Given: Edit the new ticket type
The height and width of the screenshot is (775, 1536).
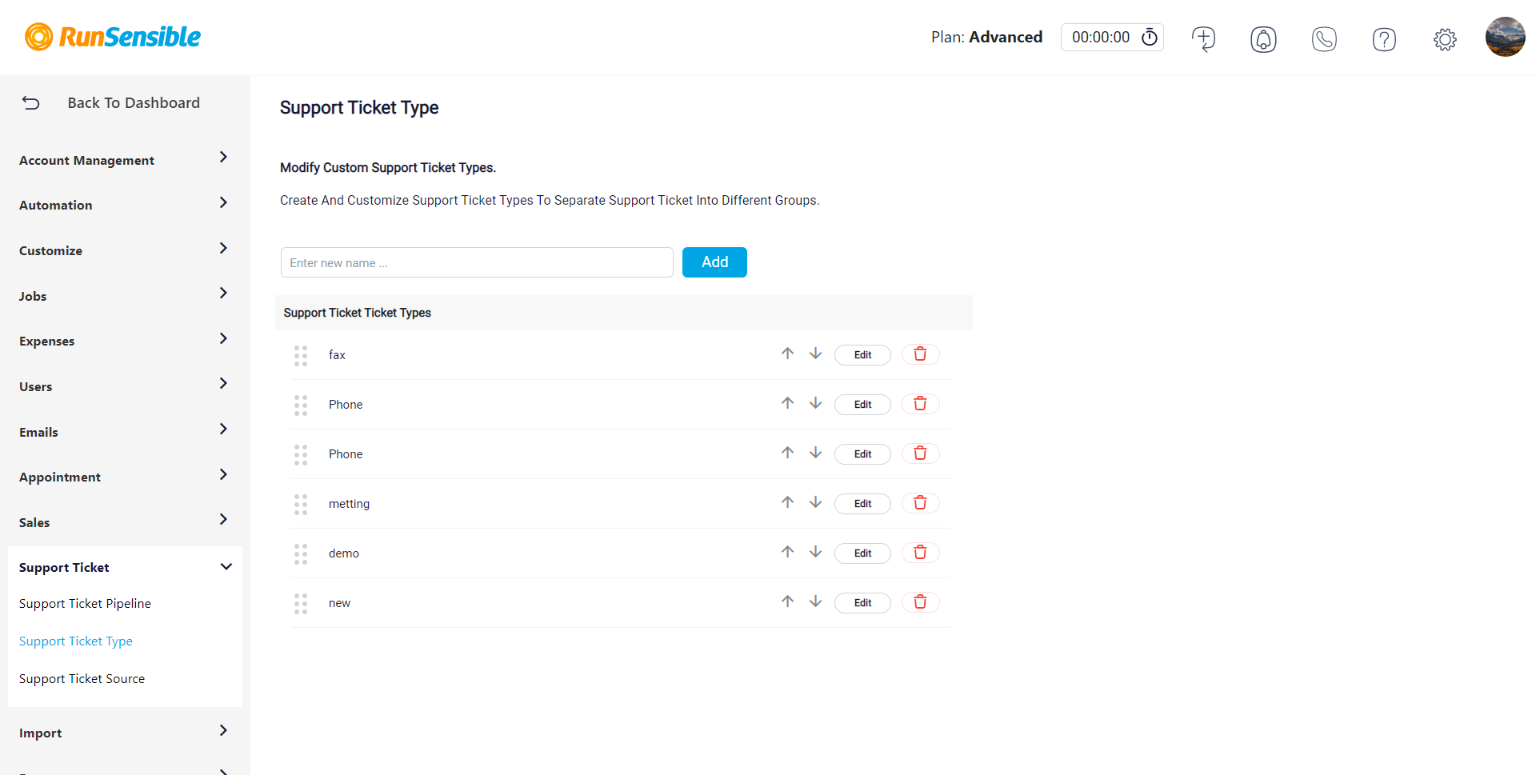Looking at the screenshot, I should tap(862, 603).
